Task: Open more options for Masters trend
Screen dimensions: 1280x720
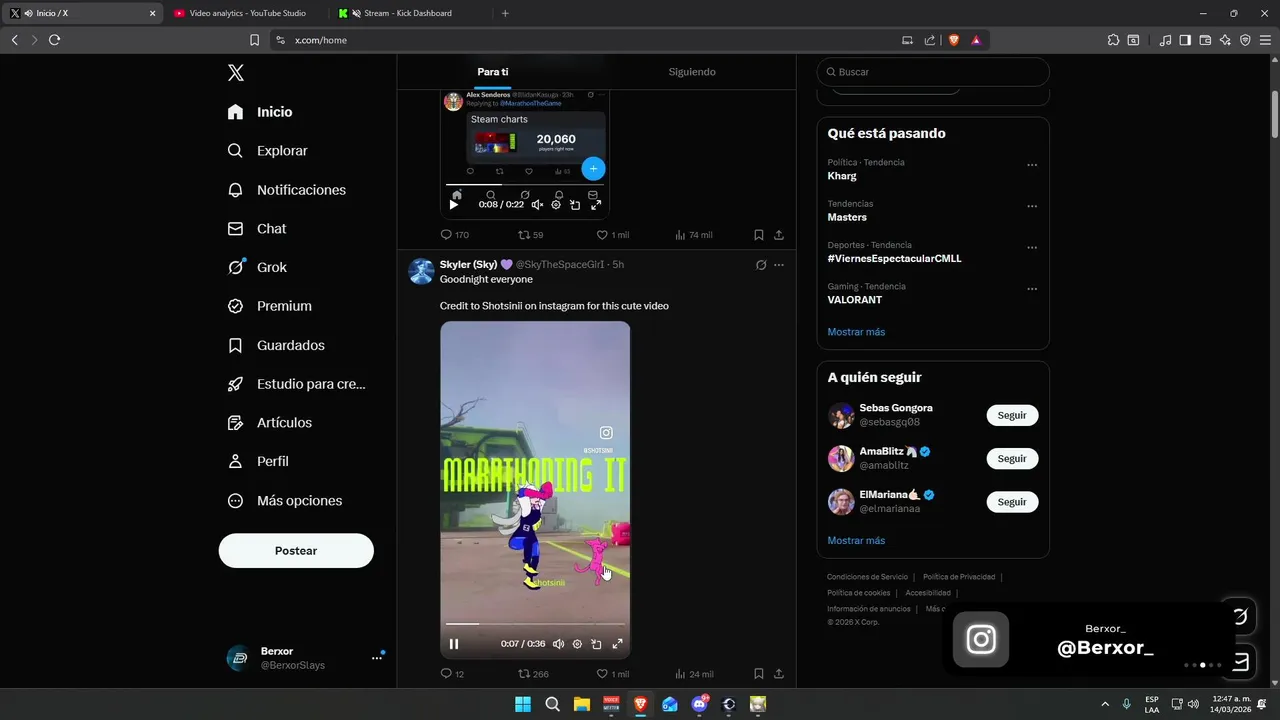Action: point(1032,206)
